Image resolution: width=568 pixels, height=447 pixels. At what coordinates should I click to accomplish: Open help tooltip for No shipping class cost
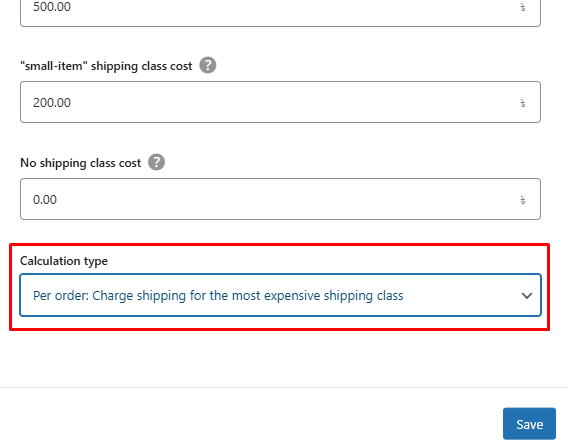(156, 162)
